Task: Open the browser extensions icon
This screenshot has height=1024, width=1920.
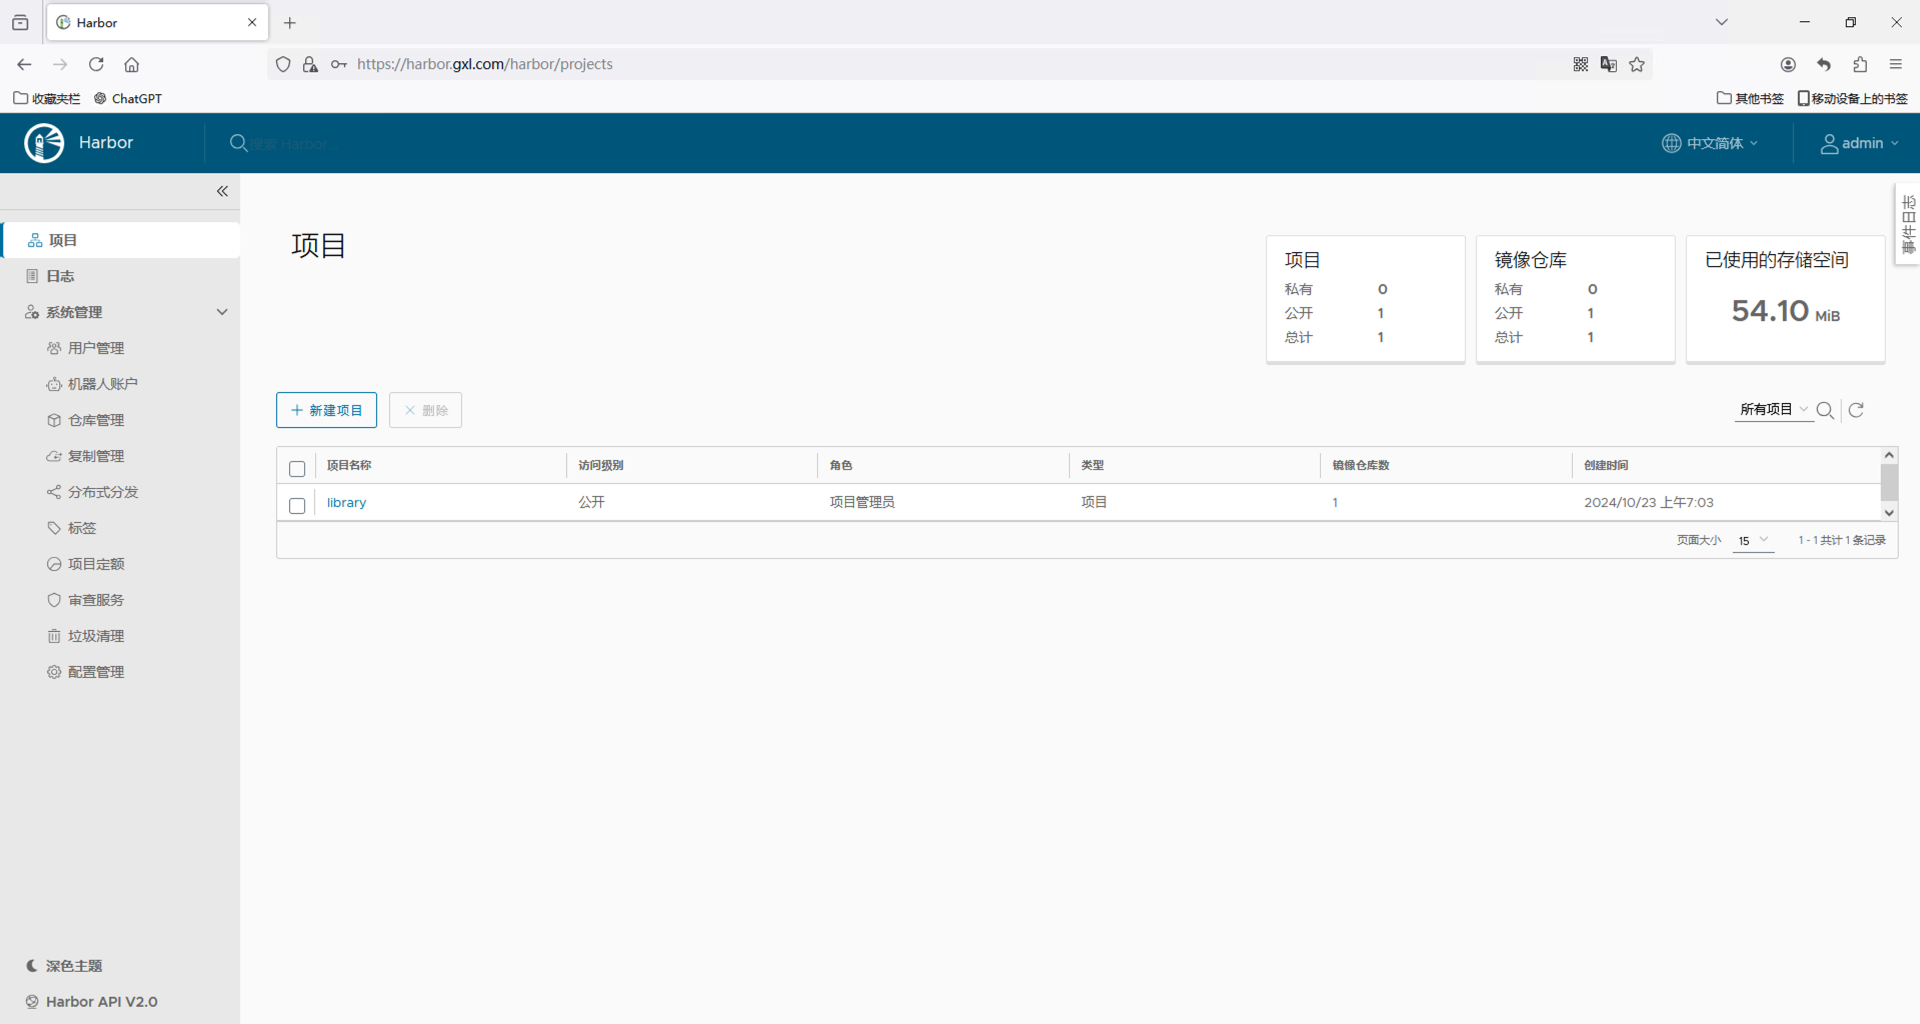Action: click(1860, 64)
